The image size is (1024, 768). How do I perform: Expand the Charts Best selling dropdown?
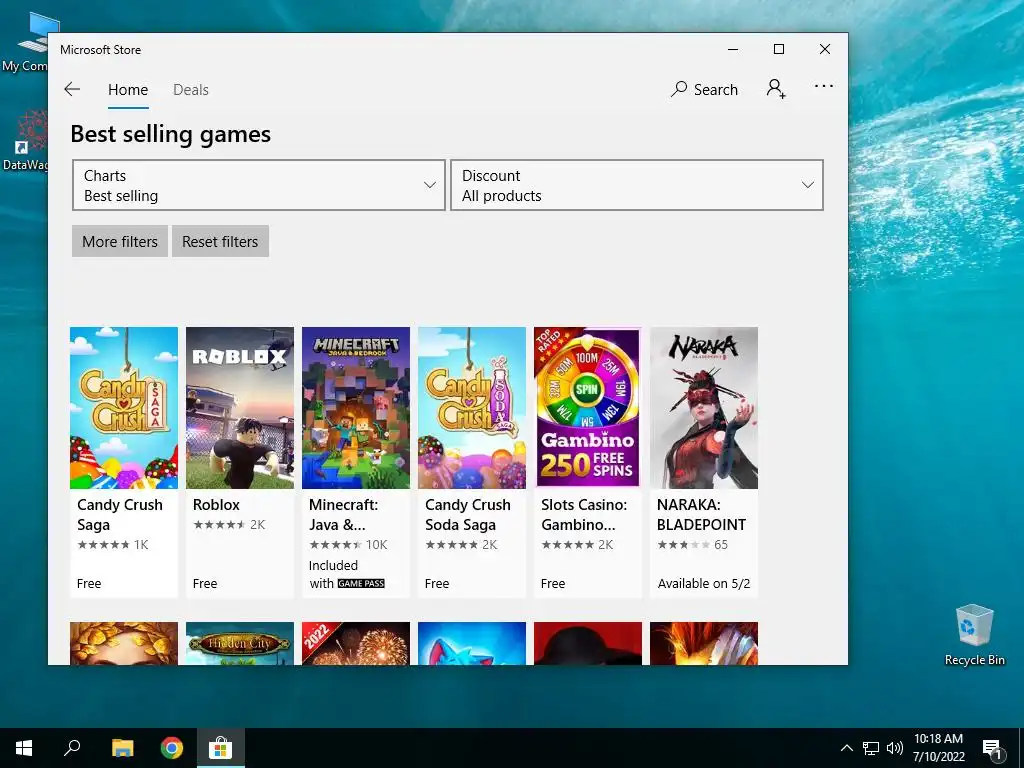[259, 185]
